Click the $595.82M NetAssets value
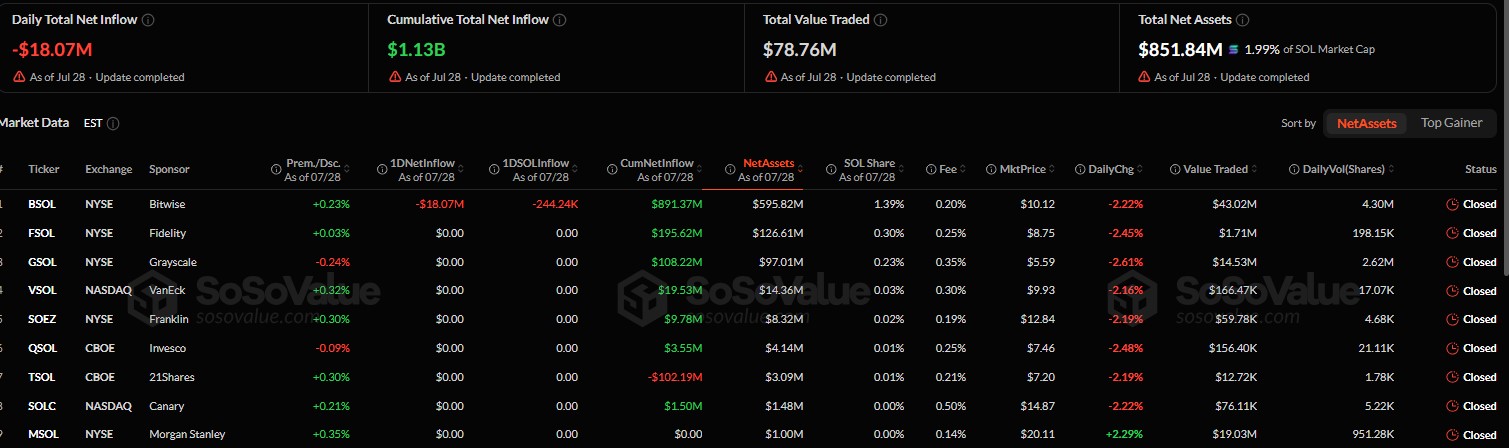The image size is (1509, 448). click(778, 204)
